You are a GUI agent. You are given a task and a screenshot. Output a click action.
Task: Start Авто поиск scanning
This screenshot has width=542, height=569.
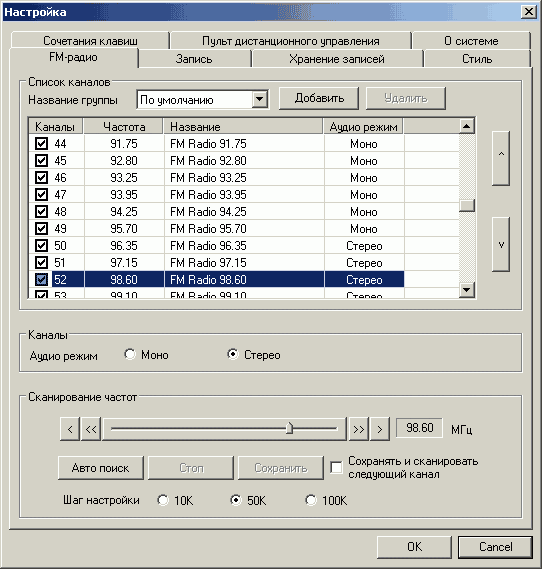tap(100, 468)
